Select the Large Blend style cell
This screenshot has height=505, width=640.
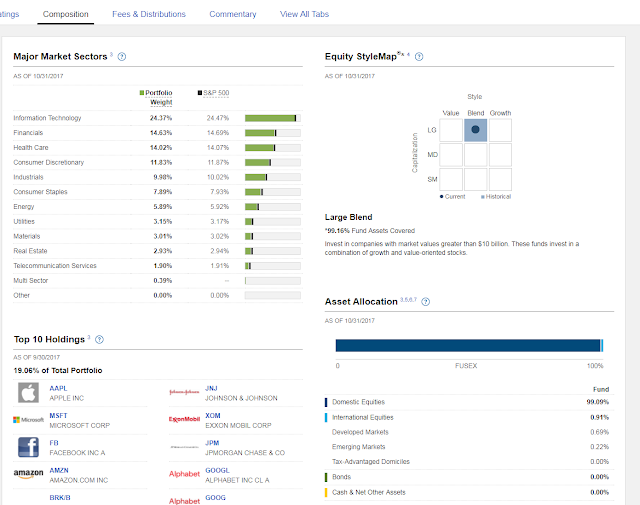click(476, 130)
